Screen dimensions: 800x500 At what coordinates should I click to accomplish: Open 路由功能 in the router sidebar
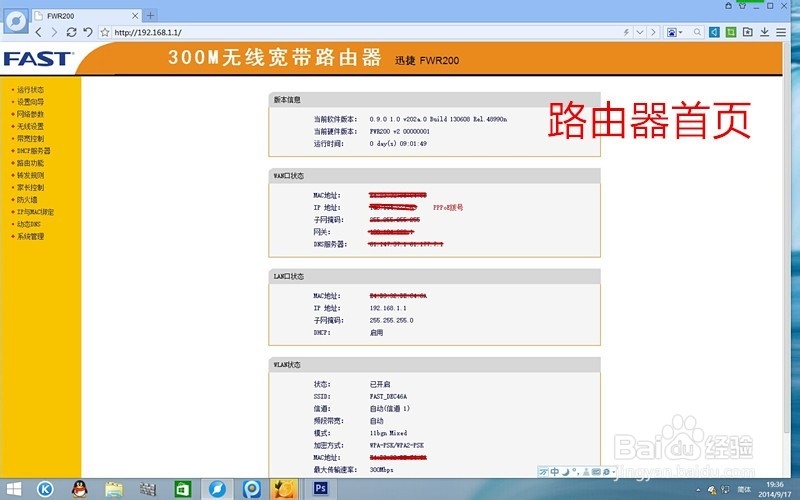30,163
